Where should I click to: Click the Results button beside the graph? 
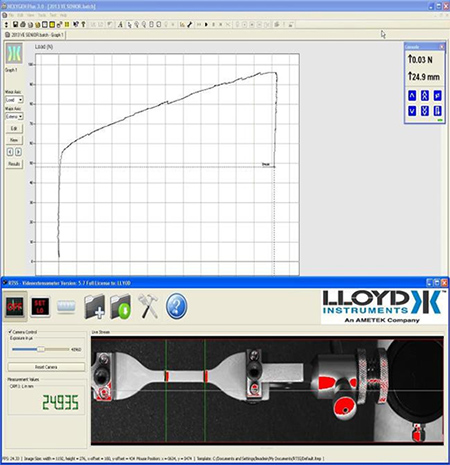click(14, 164)
